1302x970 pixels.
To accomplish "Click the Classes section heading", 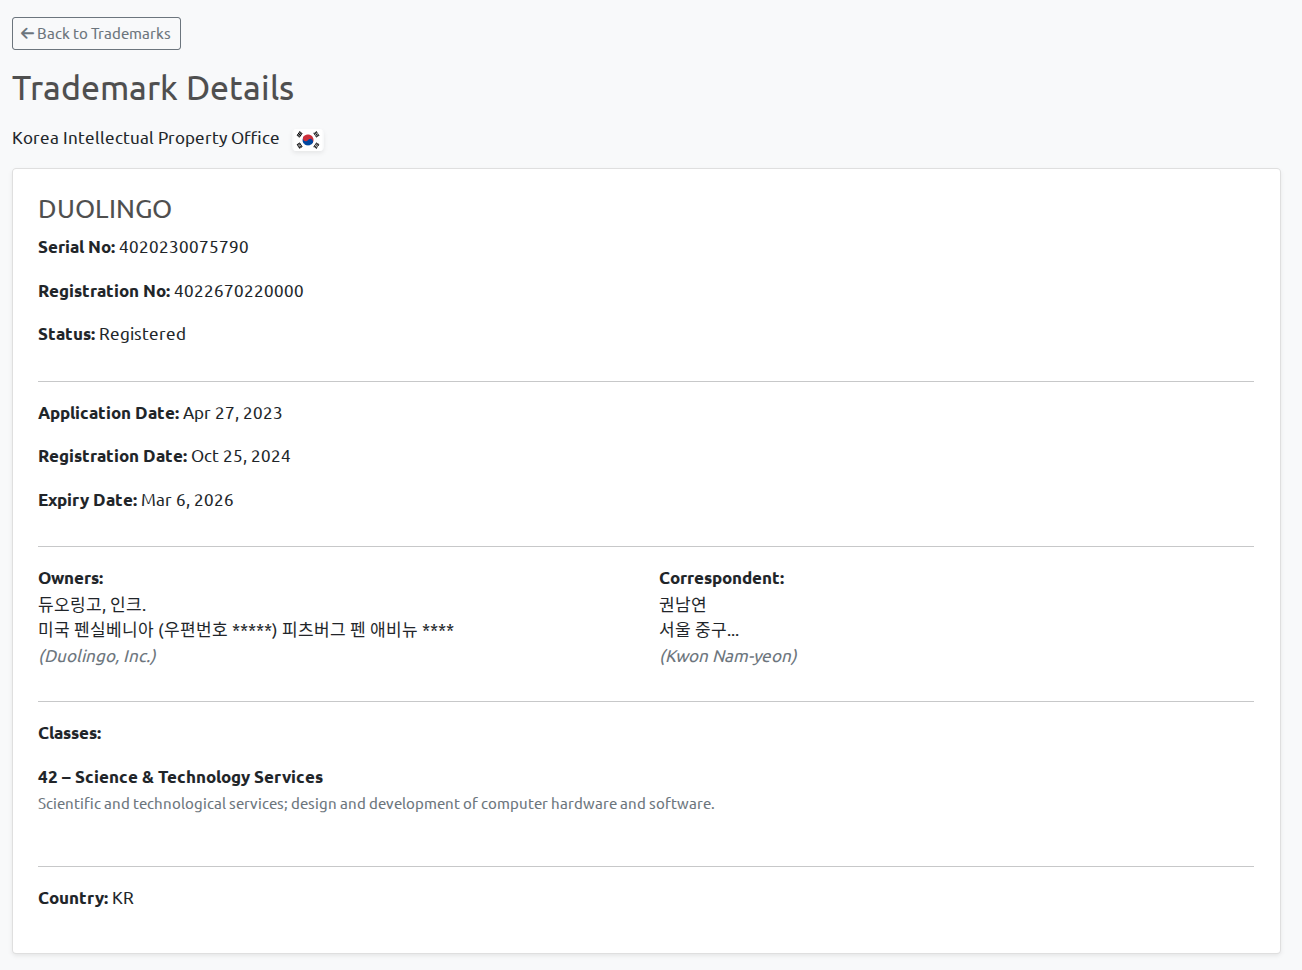I will [69, 733].
